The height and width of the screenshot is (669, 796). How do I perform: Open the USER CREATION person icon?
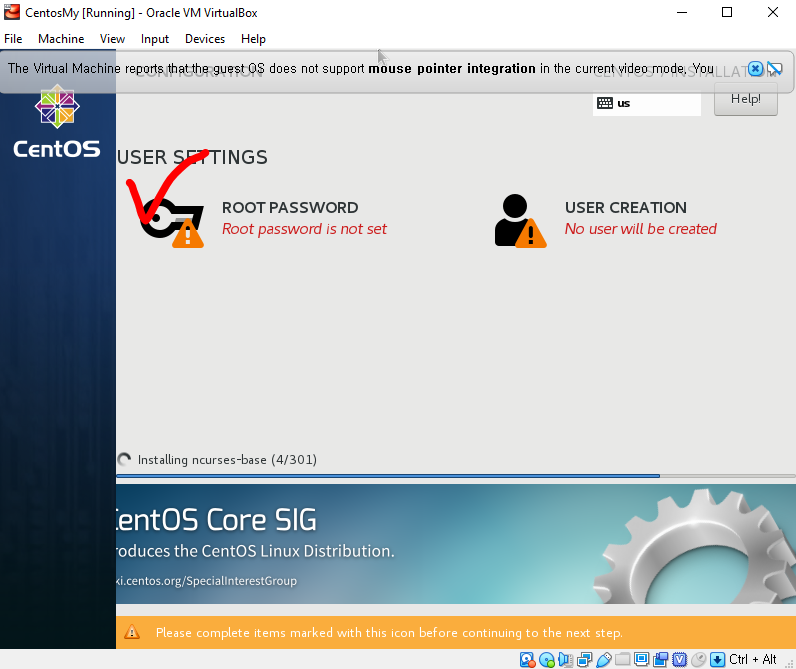pos(520,221)
